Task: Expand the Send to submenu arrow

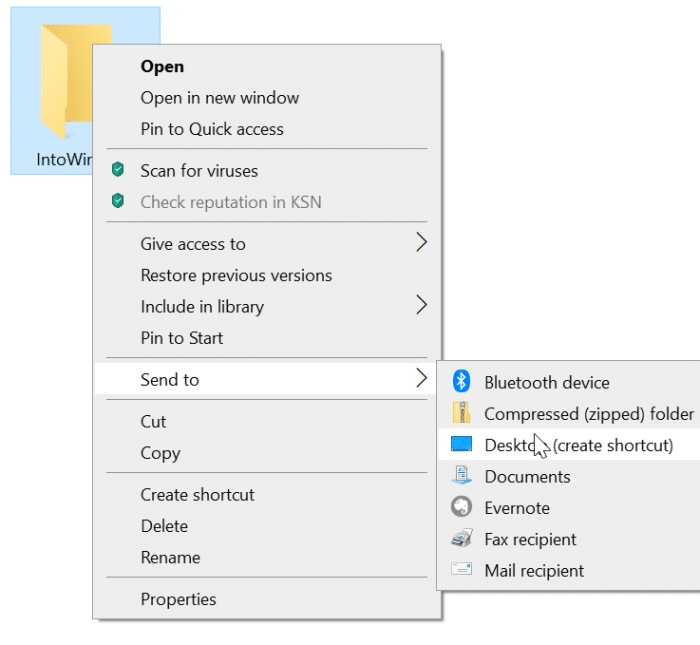Action: pos(421,378)
